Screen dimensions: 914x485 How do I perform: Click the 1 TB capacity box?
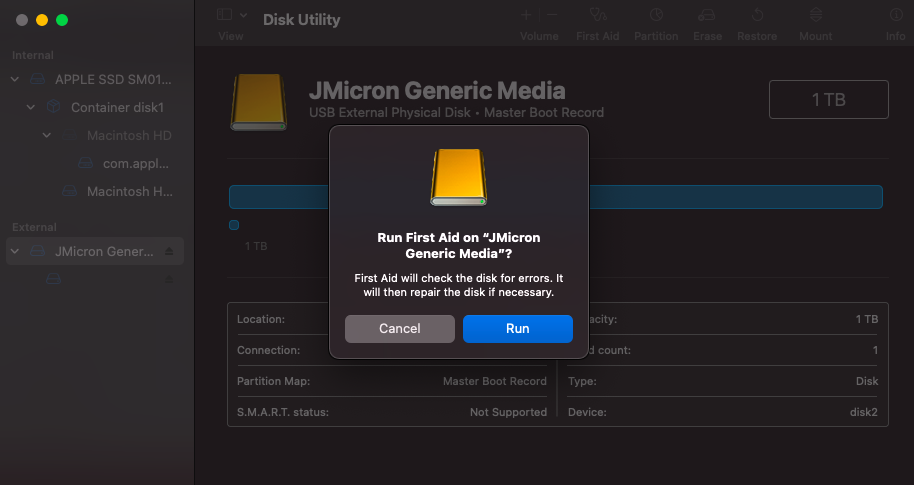pos(828,100)
